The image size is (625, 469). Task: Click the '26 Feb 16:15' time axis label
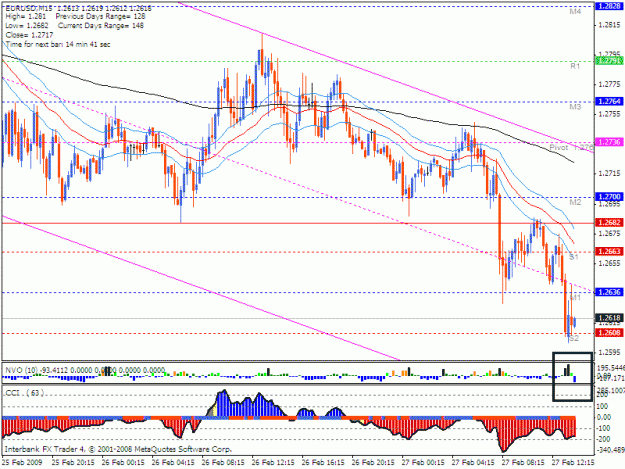pyautogui.click(x=323, y=463)
